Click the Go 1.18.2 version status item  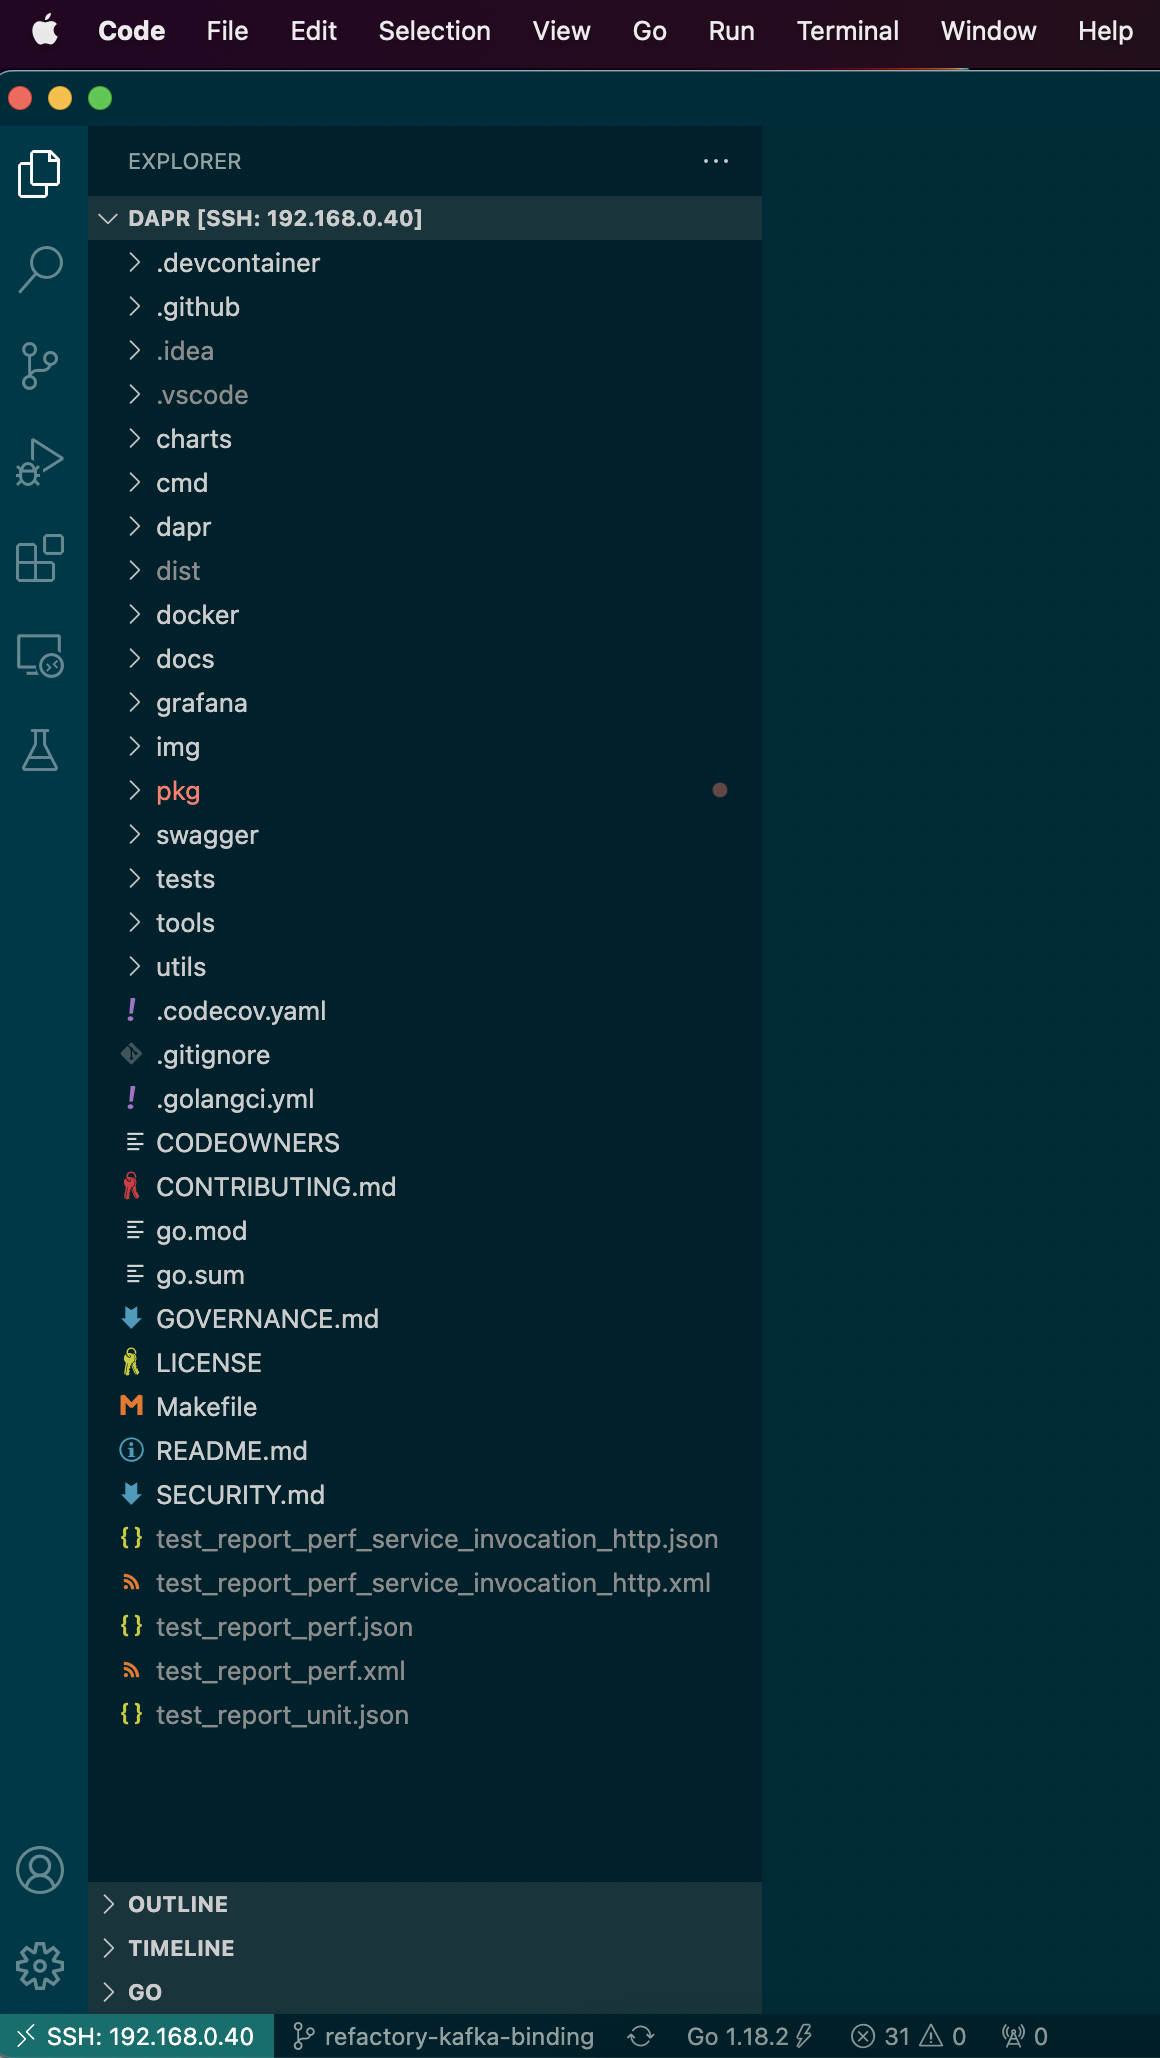point(750,2036)
